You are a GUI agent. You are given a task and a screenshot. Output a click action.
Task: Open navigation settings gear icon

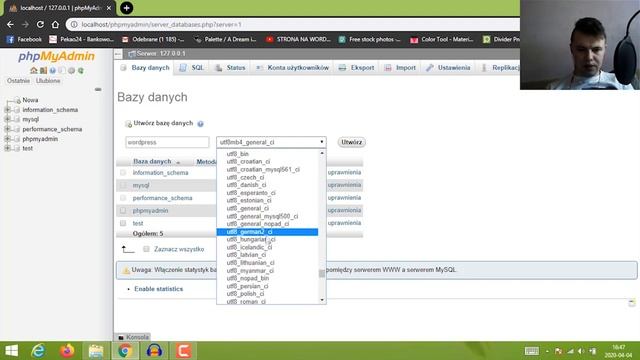71,71
